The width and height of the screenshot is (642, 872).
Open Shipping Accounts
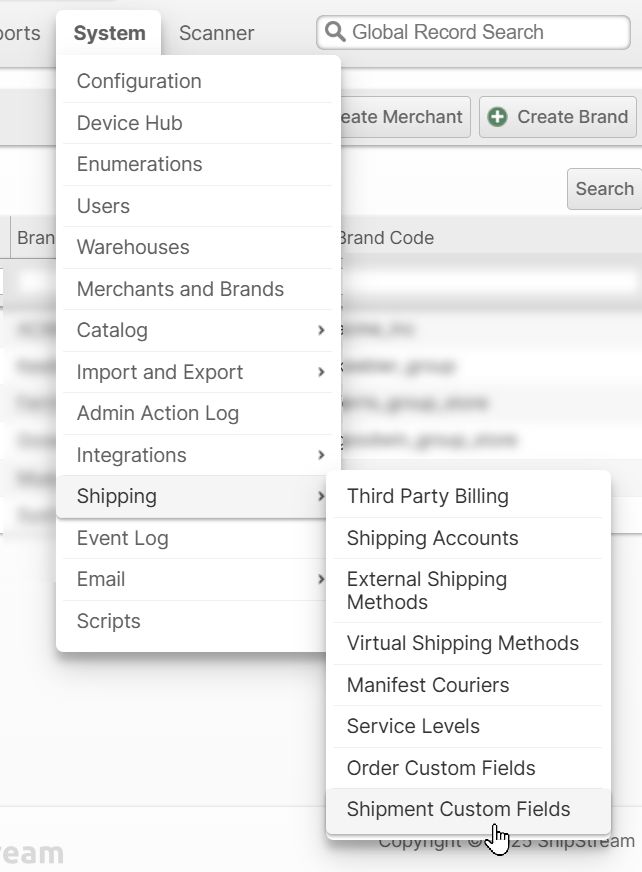pos(432,538)
